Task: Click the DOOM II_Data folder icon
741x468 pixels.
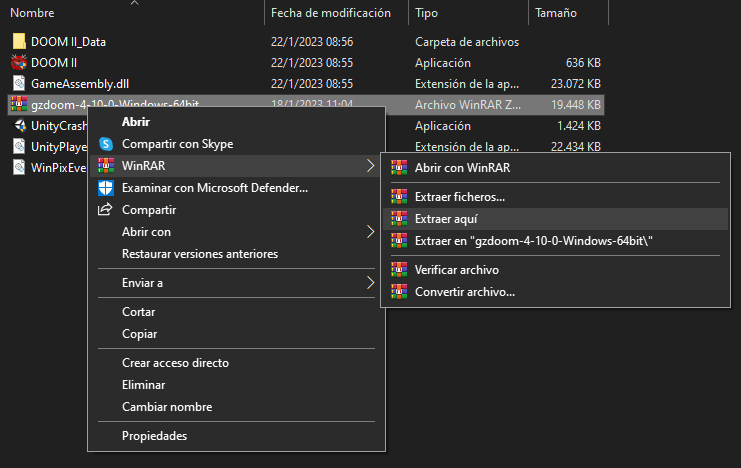Action: click(19, 42)
